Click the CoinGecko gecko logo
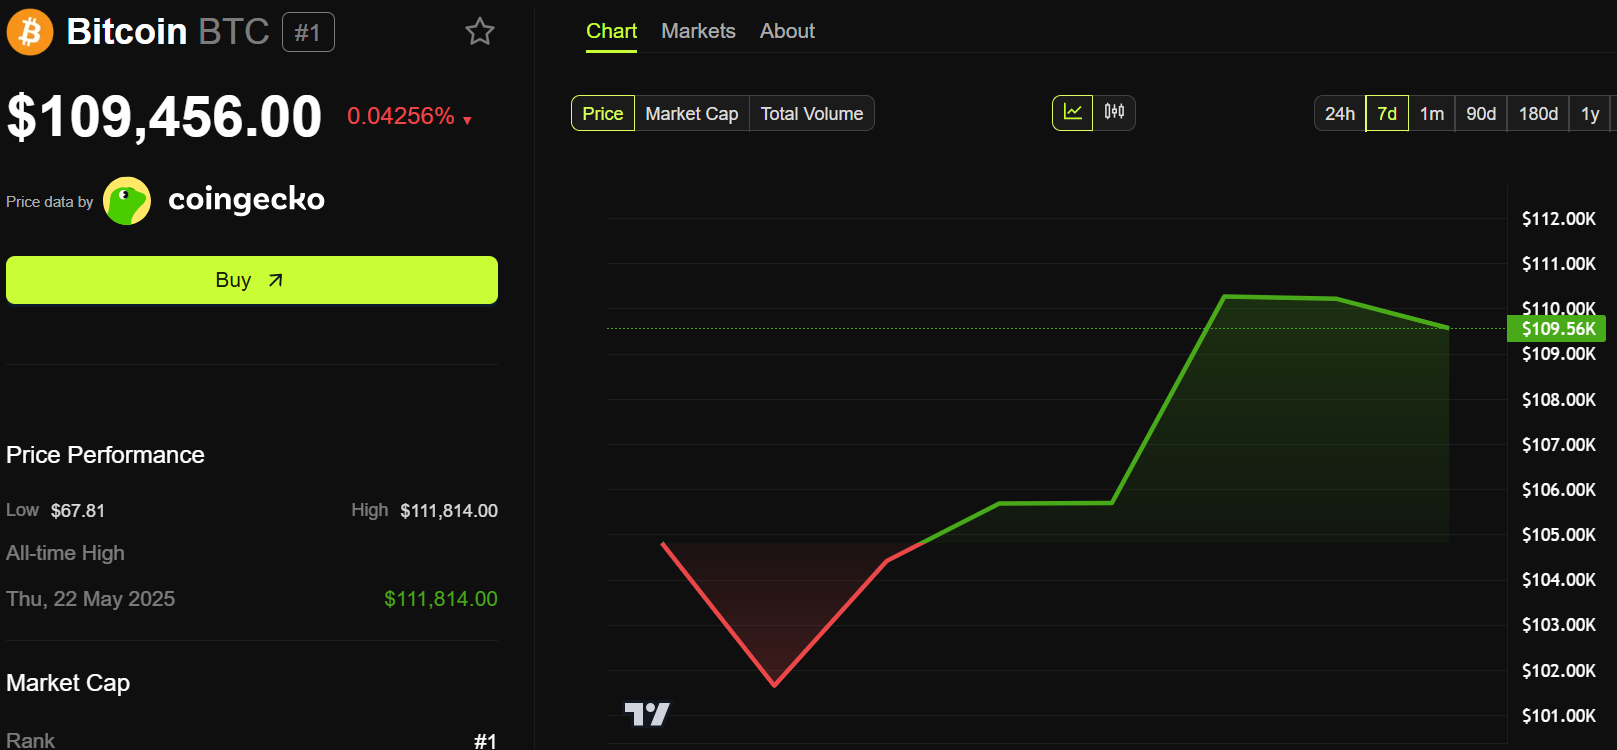The width and height of the screenshot is (1617, 750). coord(127,201)
